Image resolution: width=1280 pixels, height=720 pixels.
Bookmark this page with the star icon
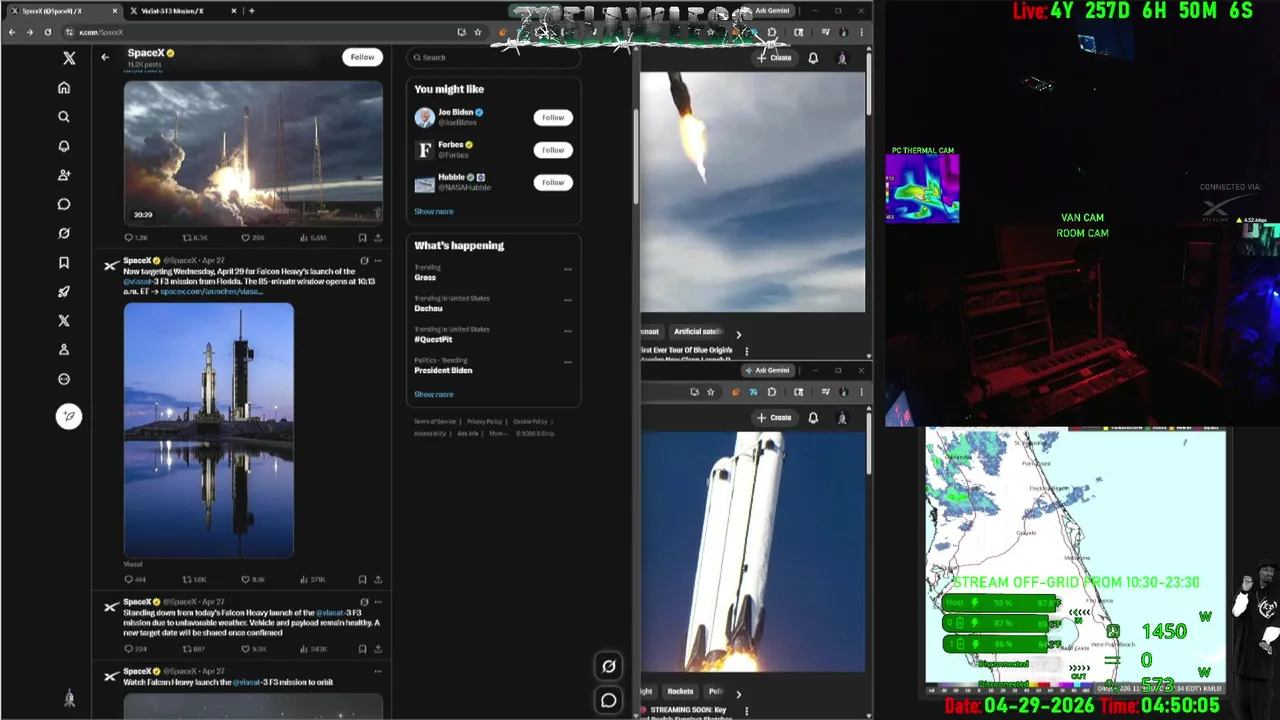click(478, 32)
